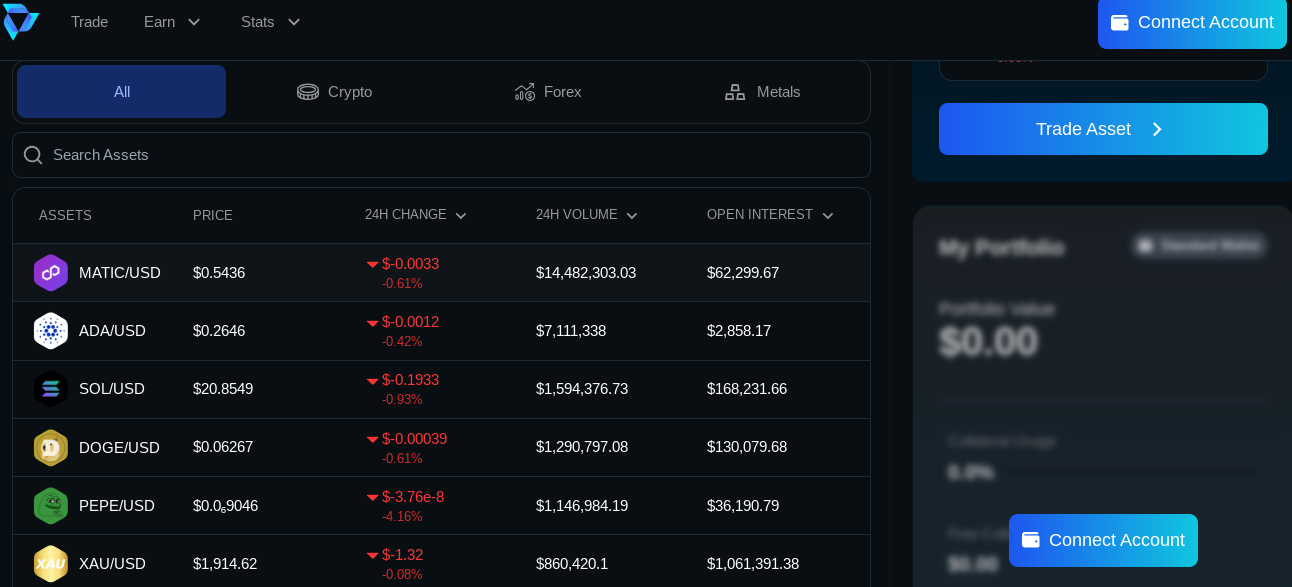This screenshot has width=1292, height=587.
Task: Click the top Connect Account button
Action: [x=1192, y=22]
